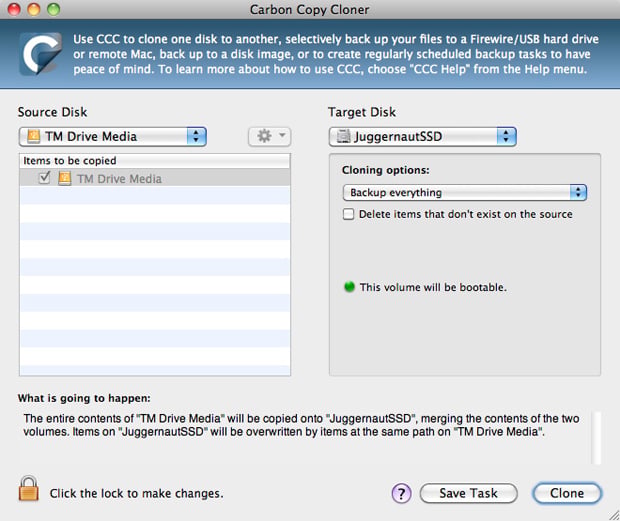Click the 'Click the lock to make changes.' text
The width and height of the screenshot is (620, 521).
click(x=136, y=493)
